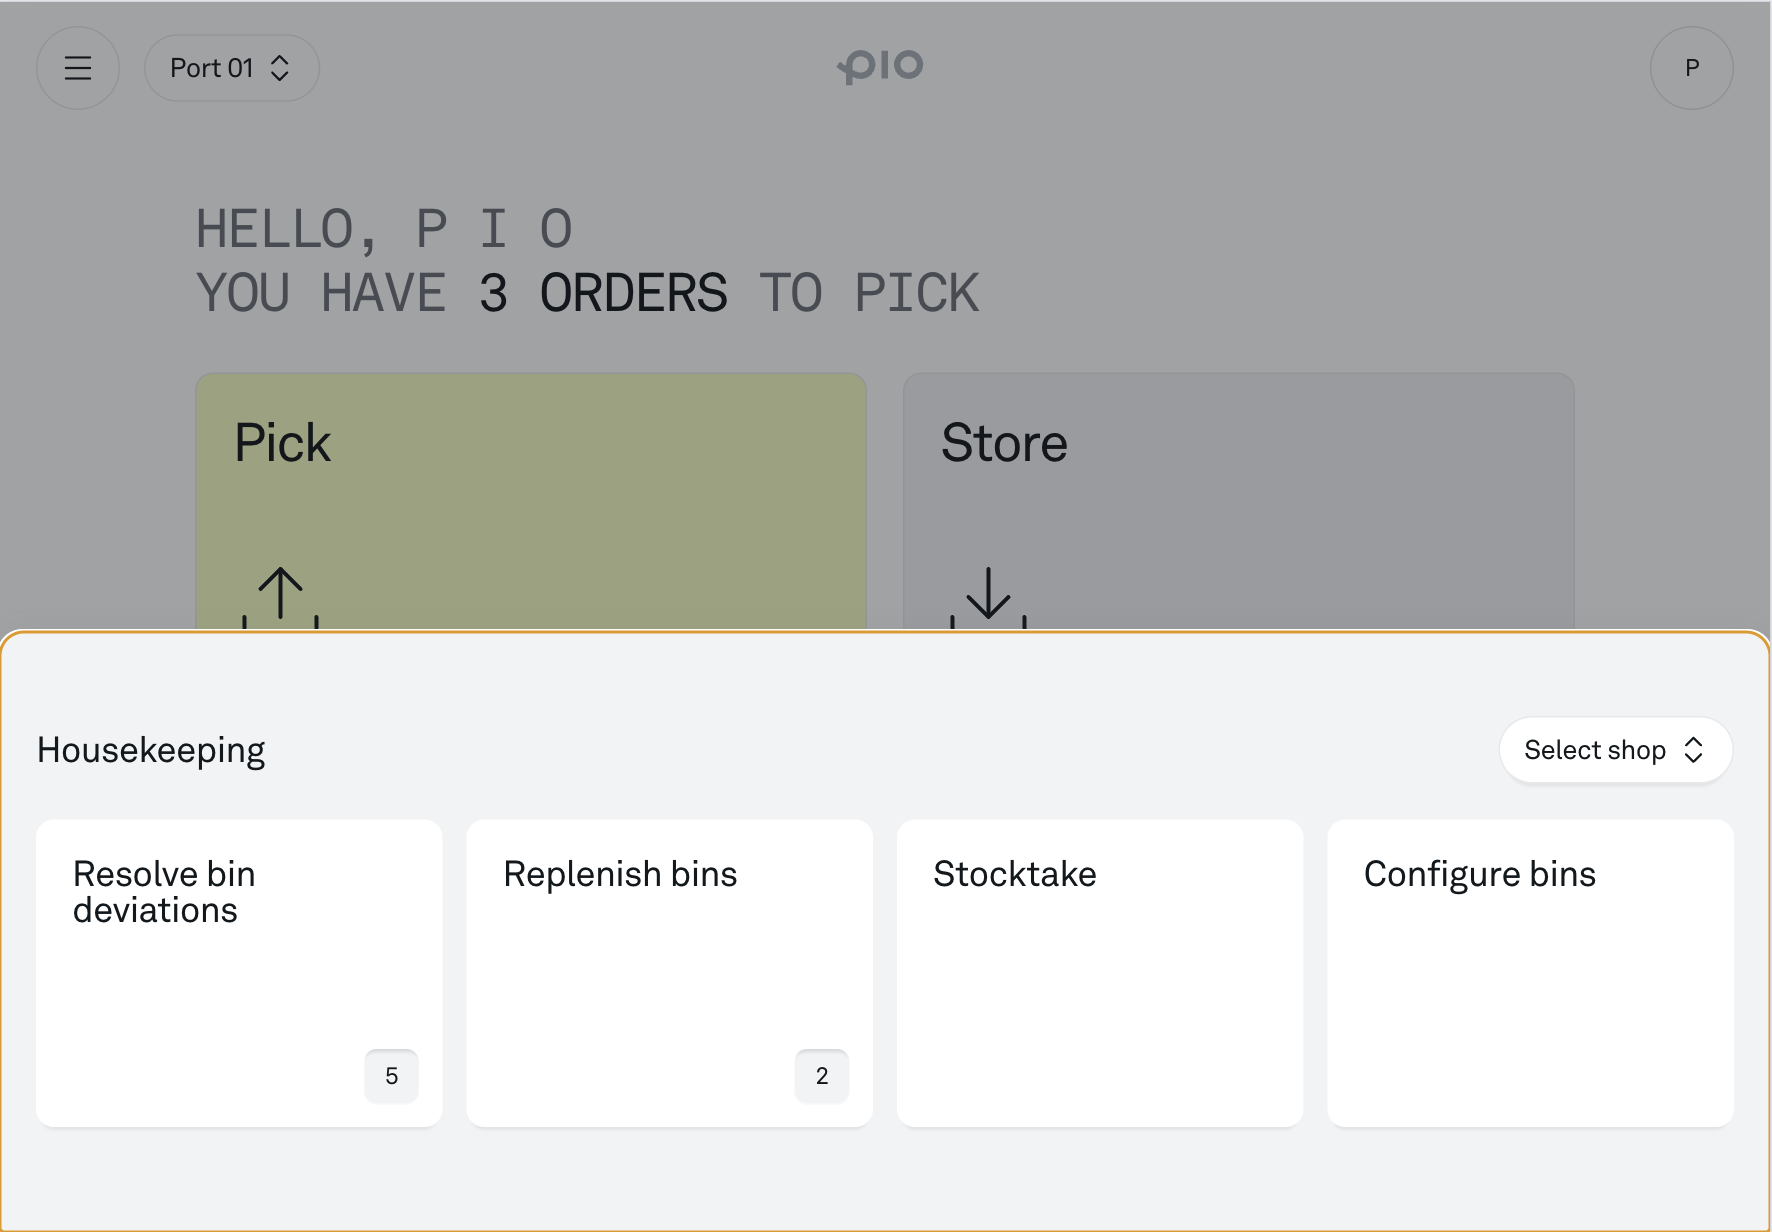Screen dimensions: 1772x1232
Task: Click the badge showing 5 deviations
Action: [x=392, y=1076]
